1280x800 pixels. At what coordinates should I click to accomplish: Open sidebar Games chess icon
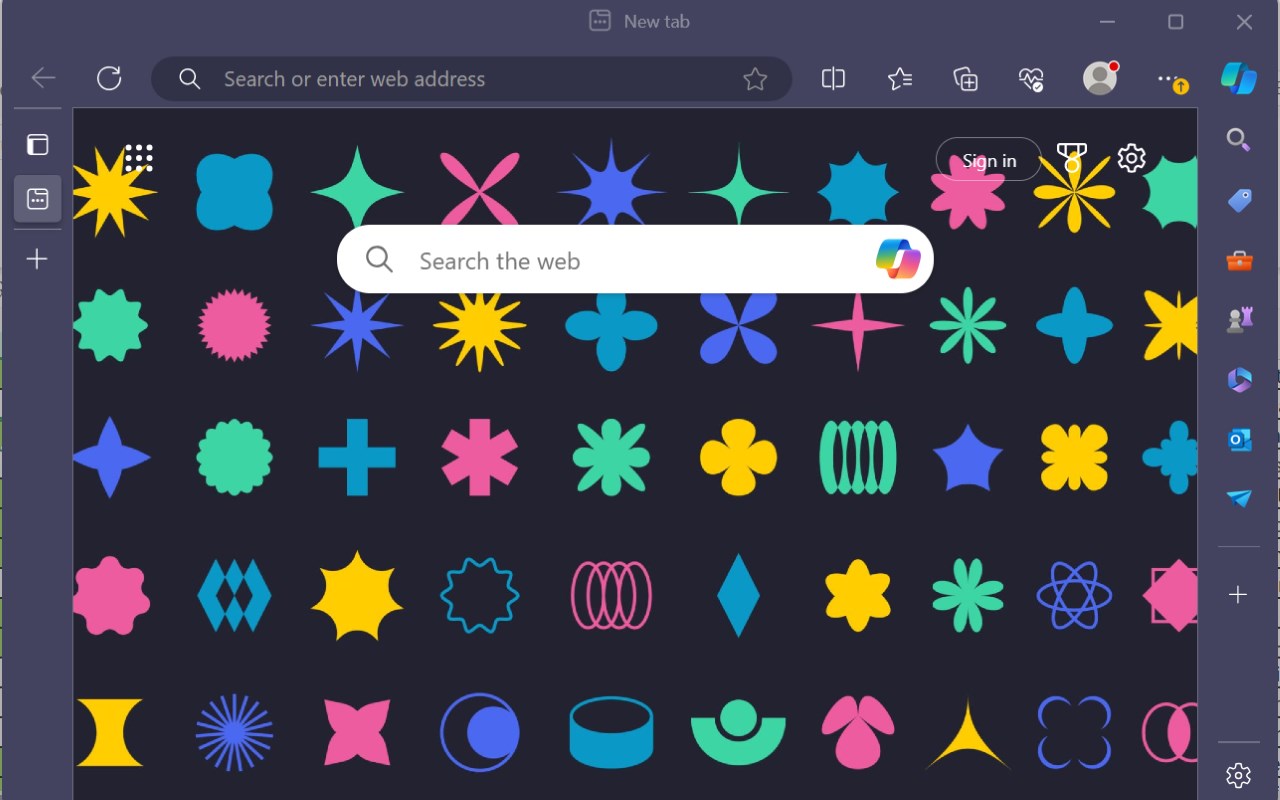click(1239, 320)
